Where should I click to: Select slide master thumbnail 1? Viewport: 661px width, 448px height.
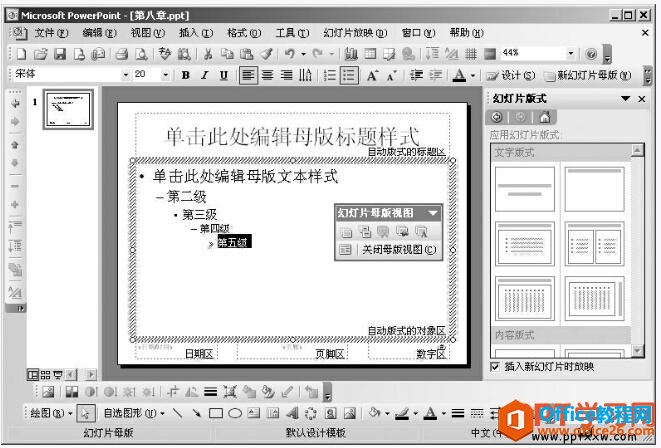(68, 109)
